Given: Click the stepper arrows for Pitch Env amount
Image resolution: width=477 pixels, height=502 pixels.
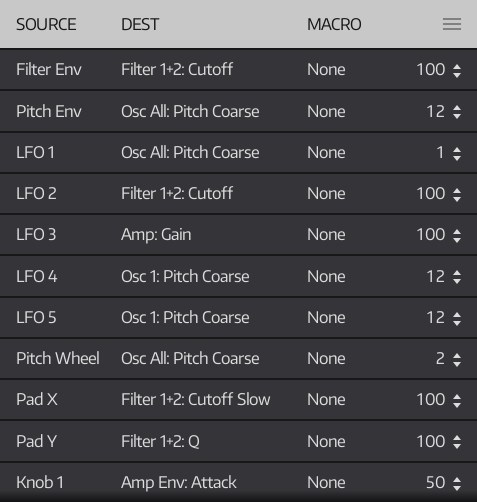Looking at the screenshot, I should (457, 112).
